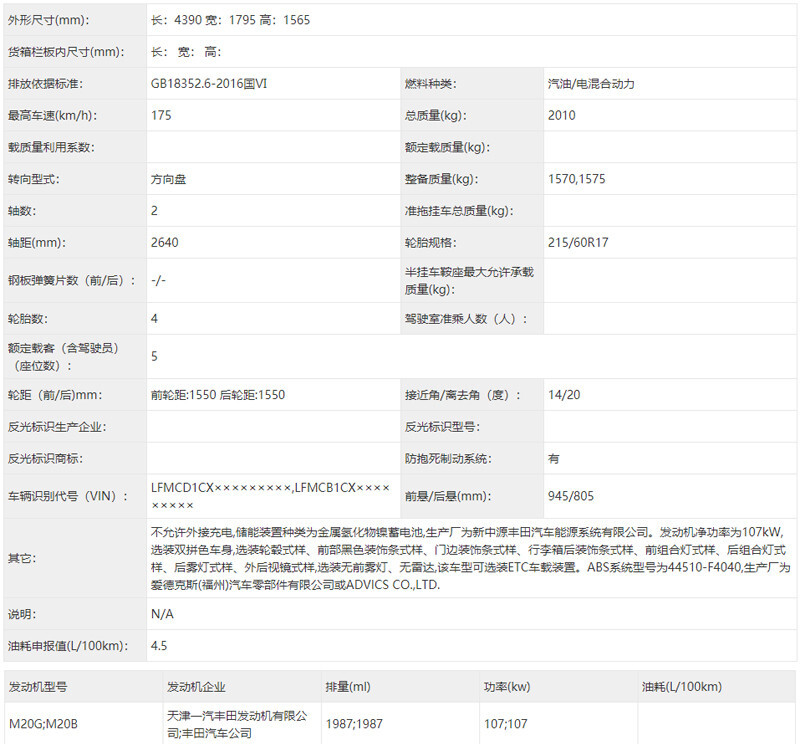The height and width of the screenshot is (744, 800).
Task: Click the 轮胎规格 label
Action: (430, 242)
